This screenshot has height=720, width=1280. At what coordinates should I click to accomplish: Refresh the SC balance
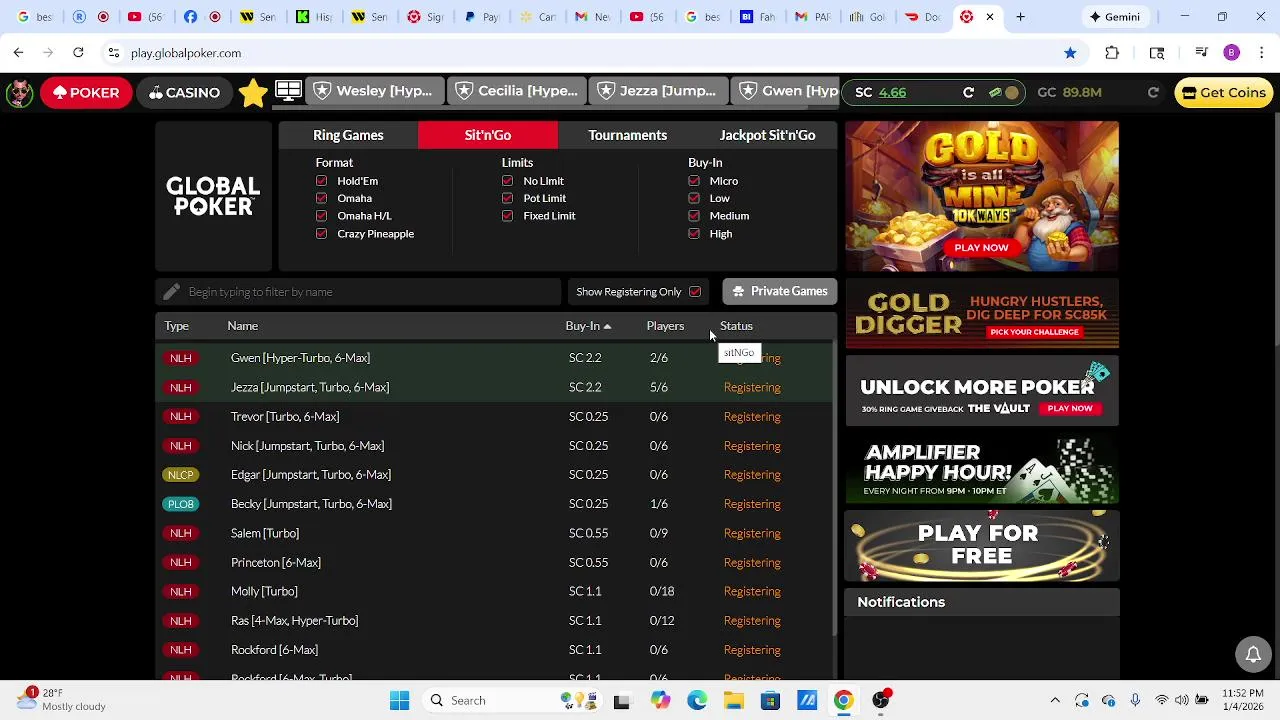[x=968, y=92]
